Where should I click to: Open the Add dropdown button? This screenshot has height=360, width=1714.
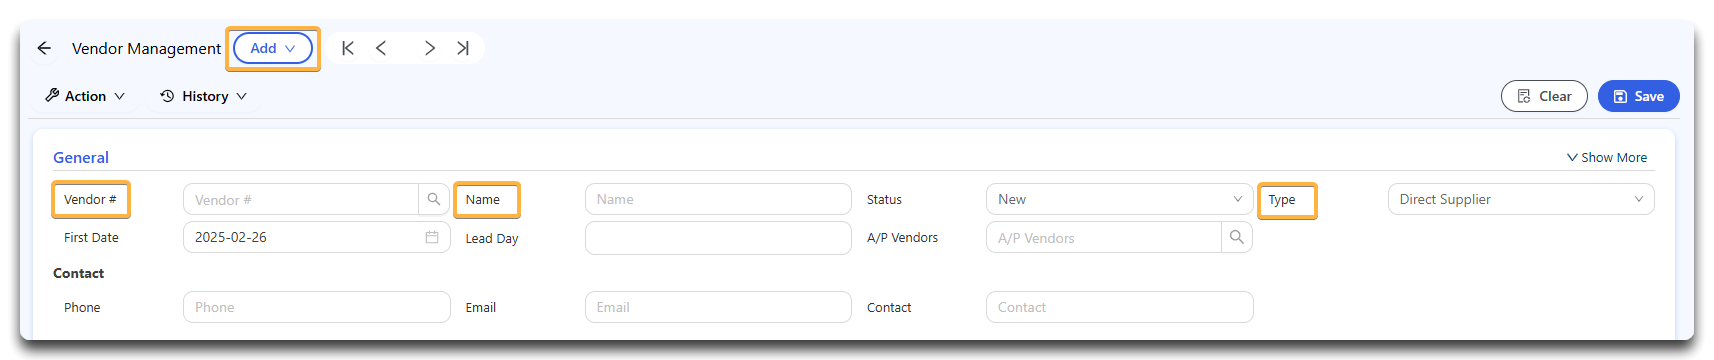[273, 48]
